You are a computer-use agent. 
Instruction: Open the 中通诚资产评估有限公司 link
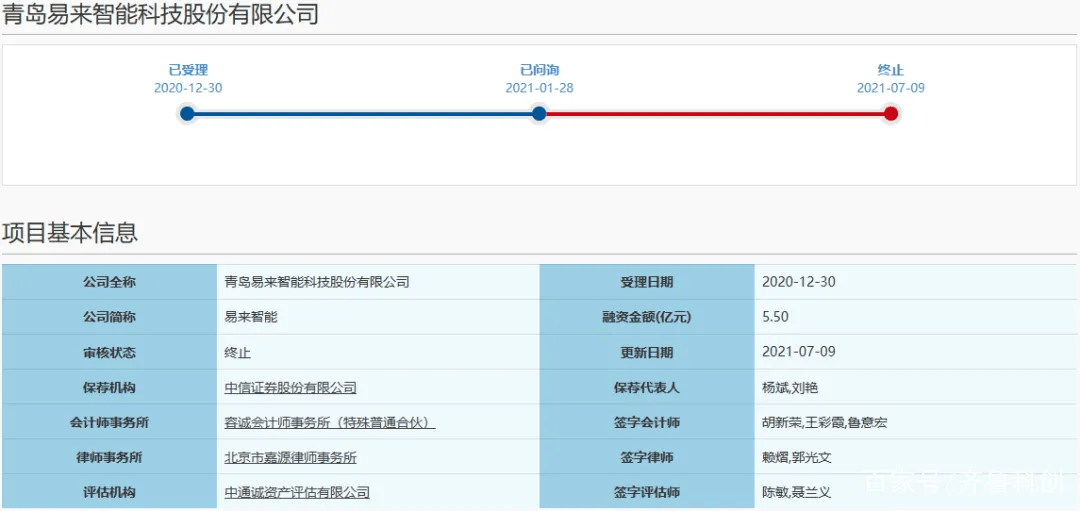pos(297,492)
